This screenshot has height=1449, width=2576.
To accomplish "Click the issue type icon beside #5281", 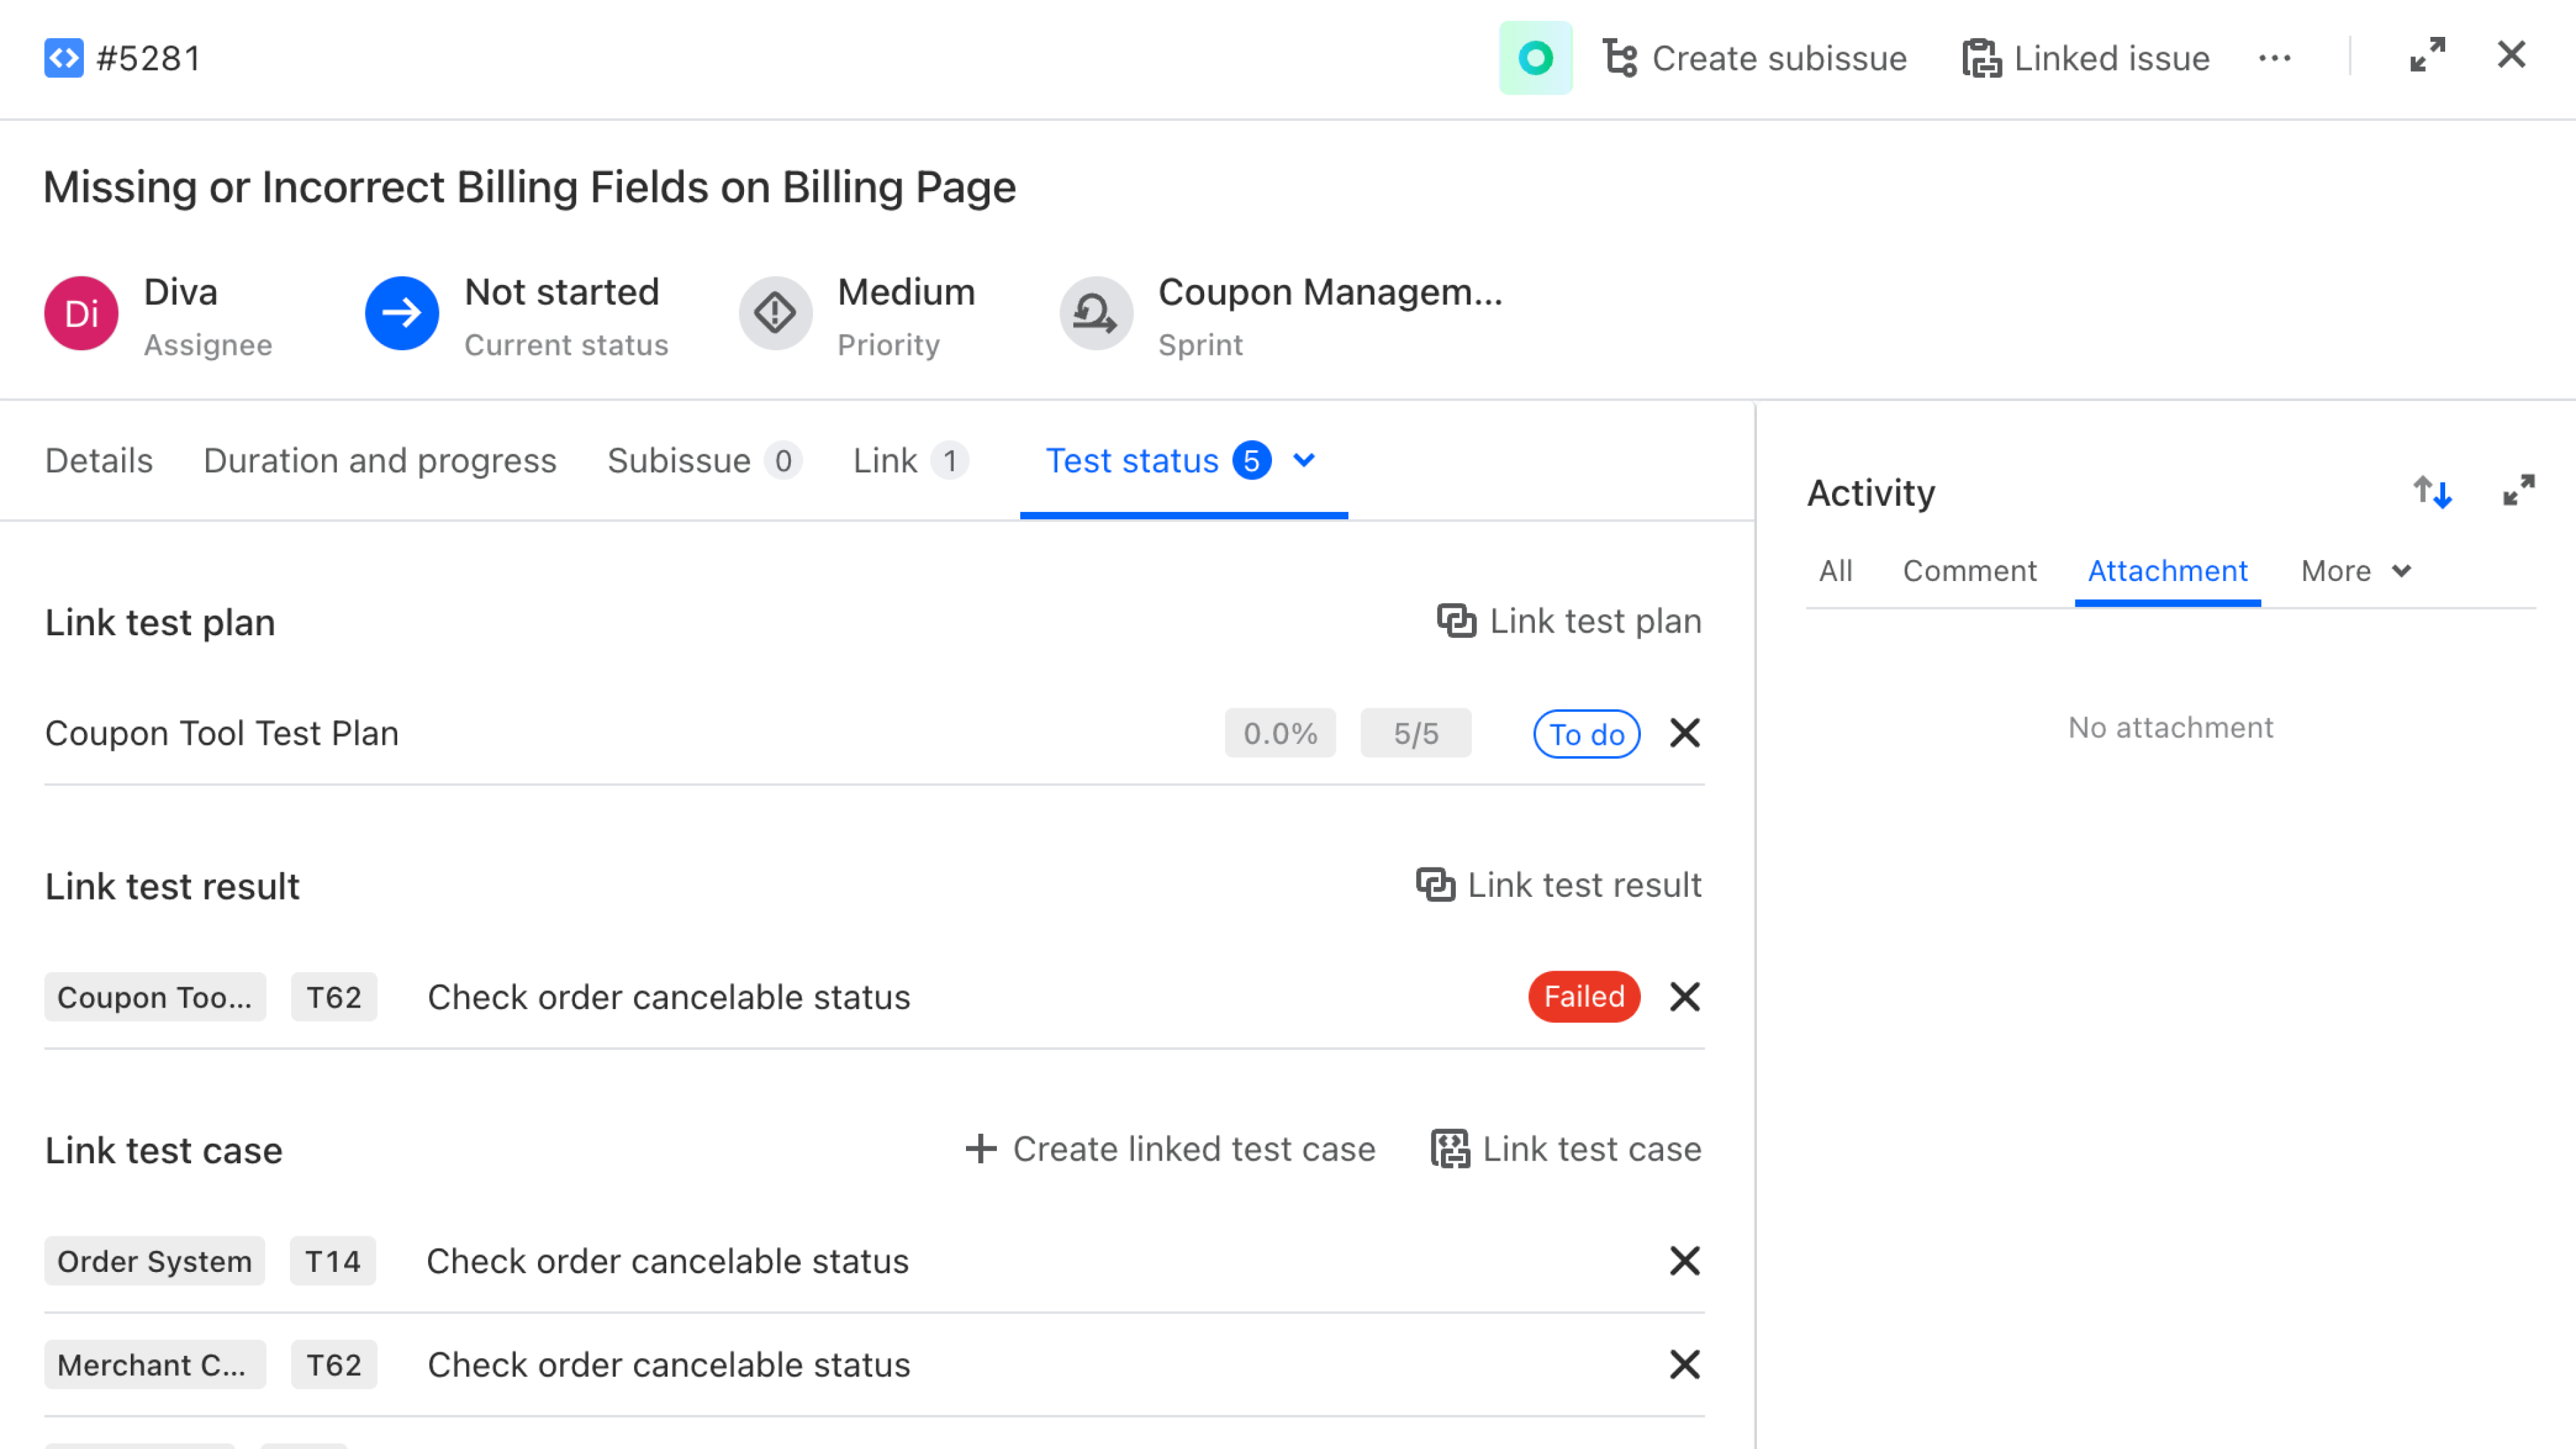I will (x=64, y=58).
